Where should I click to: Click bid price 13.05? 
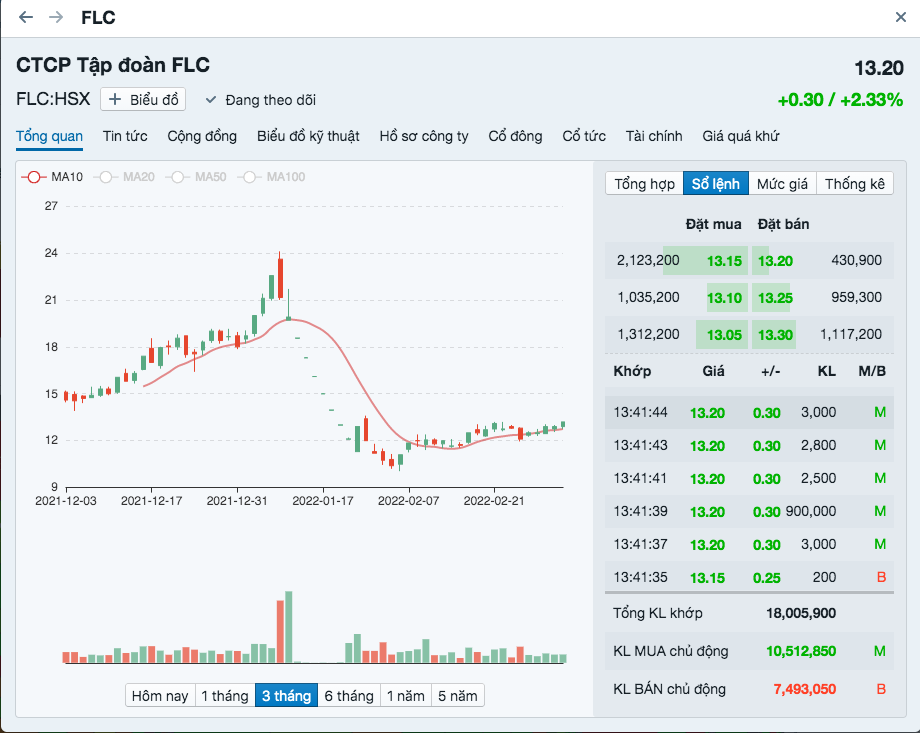pos(724,335)
